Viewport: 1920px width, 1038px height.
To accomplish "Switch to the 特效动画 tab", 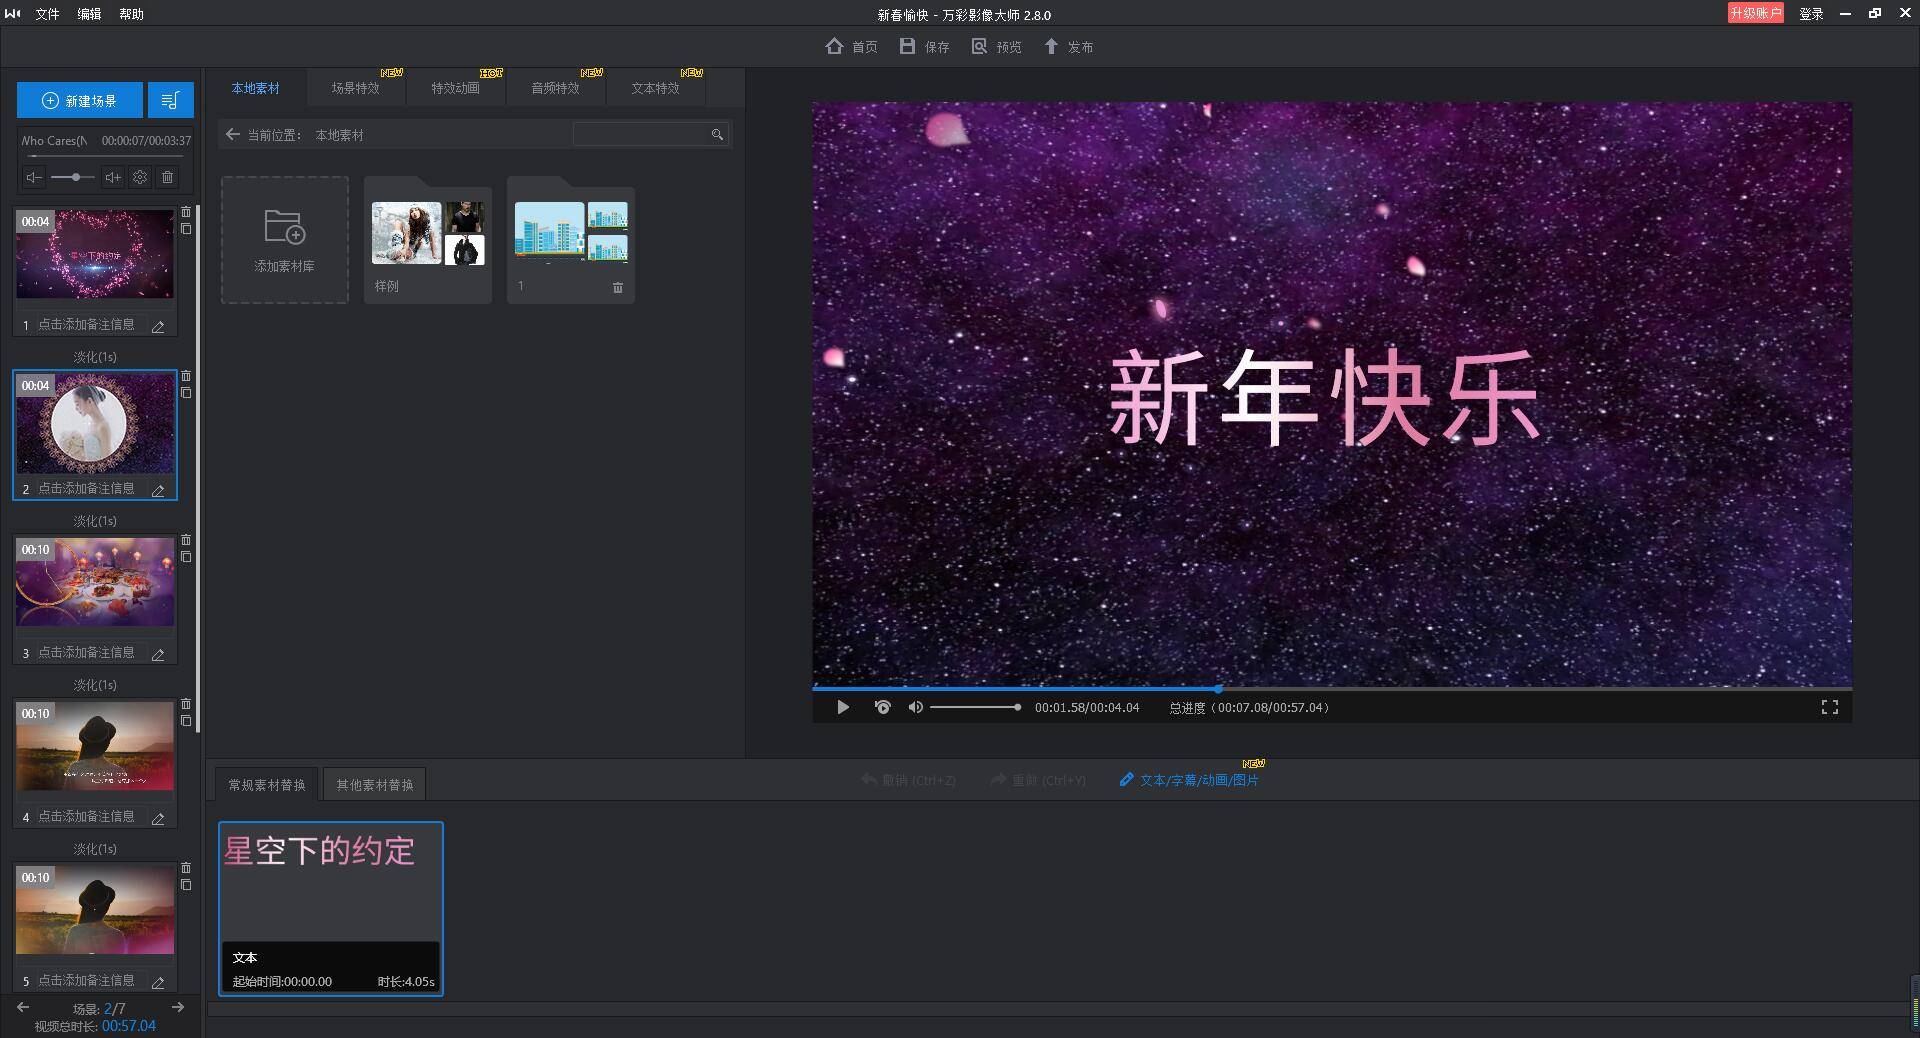I will click(455, 88).
